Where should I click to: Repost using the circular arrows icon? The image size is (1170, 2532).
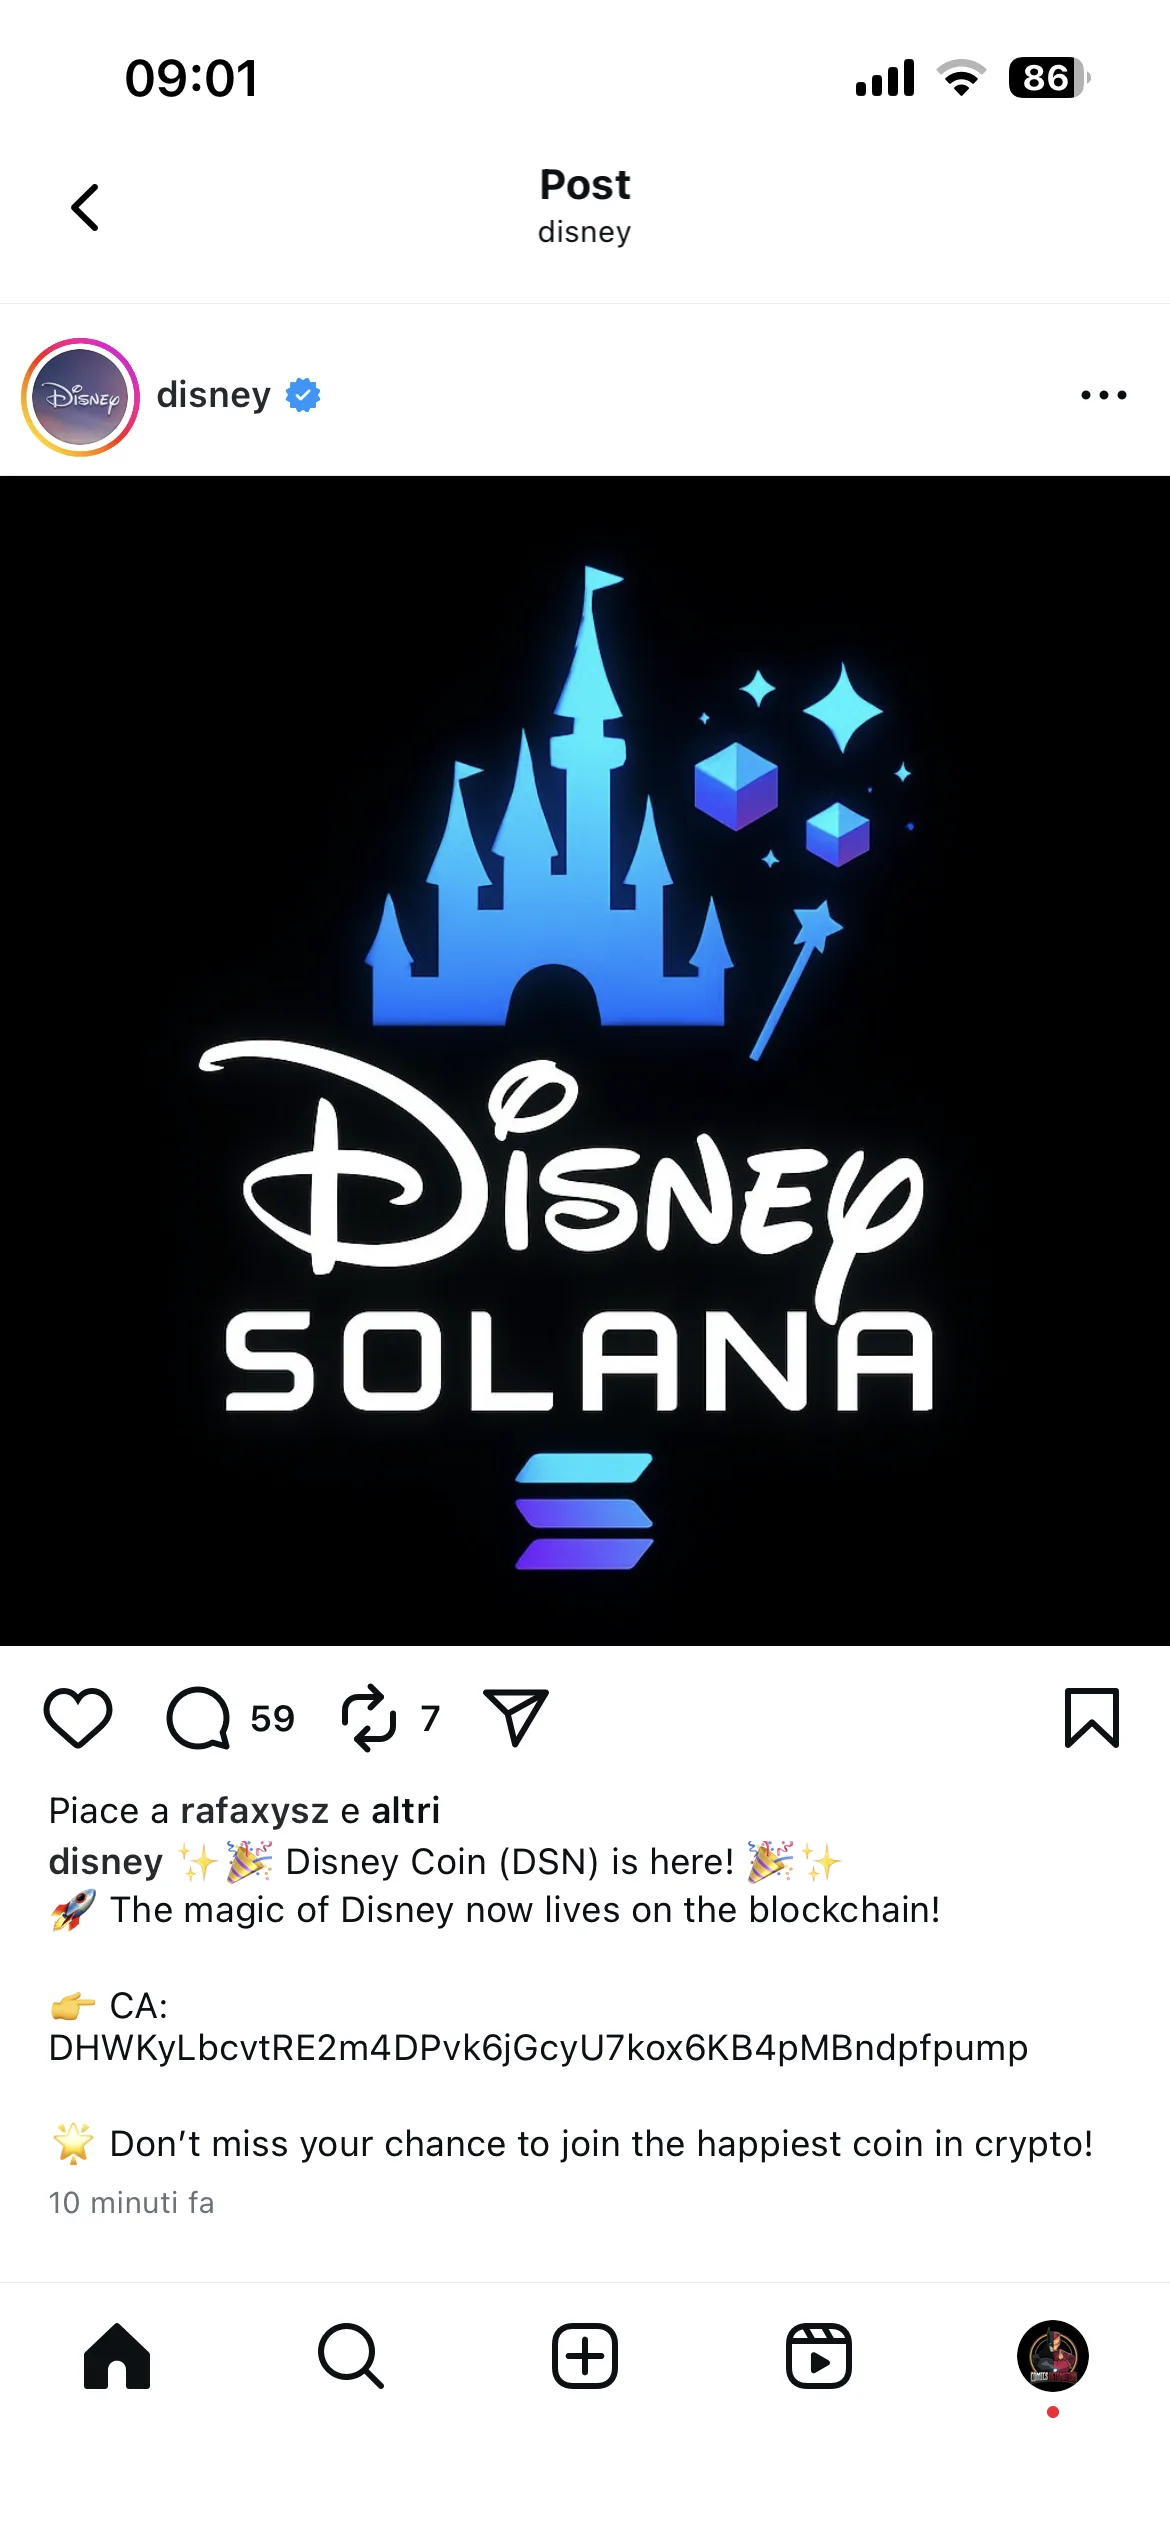[x=369, y=1718]
